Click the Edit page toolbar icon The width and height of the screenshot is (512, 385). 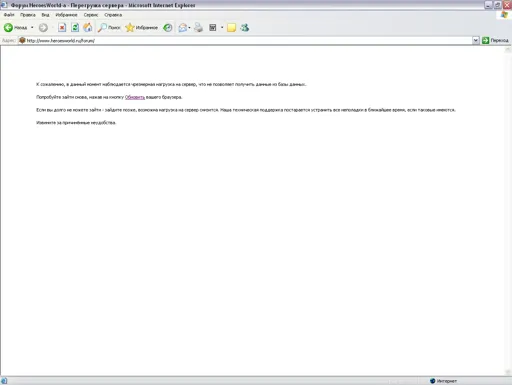tap(213, 28)
